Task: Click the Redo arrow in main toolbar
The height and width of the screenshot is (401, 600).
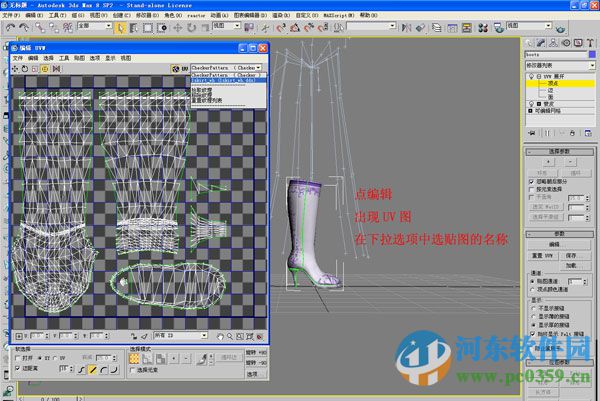Action: click(x=24, y=27)
